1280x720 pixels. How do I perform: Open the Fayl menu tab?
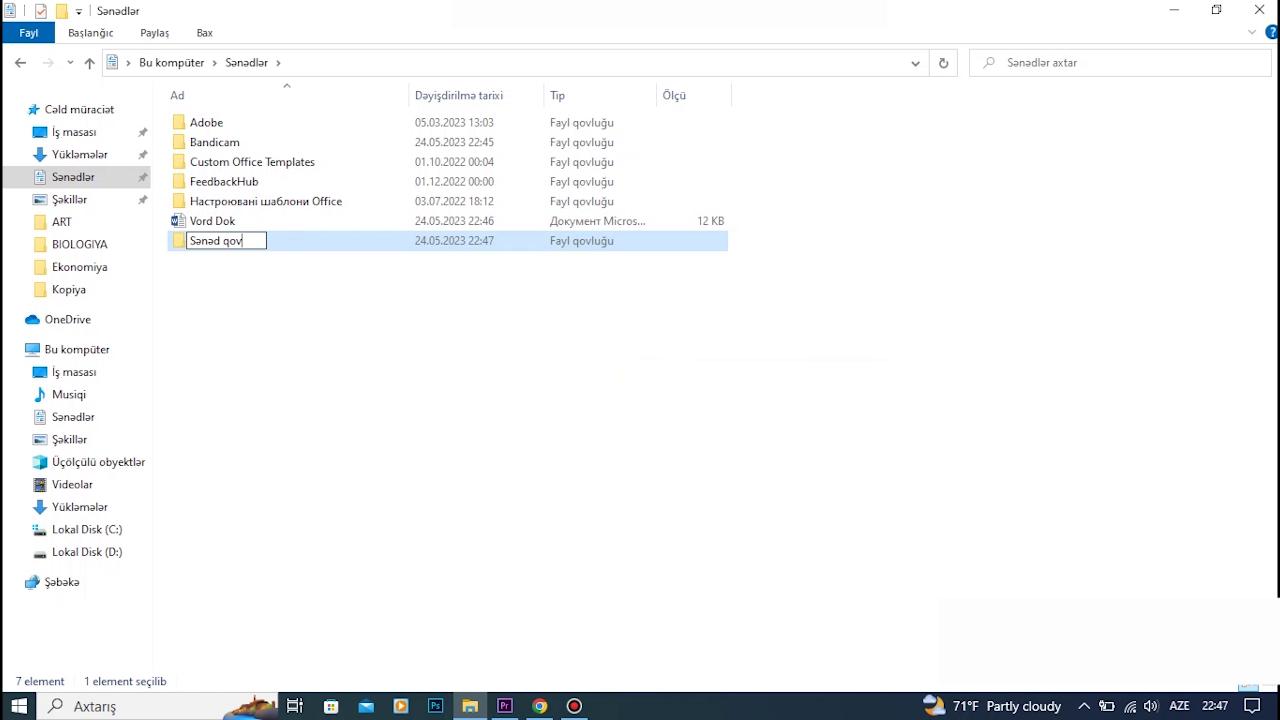[28, 33]
